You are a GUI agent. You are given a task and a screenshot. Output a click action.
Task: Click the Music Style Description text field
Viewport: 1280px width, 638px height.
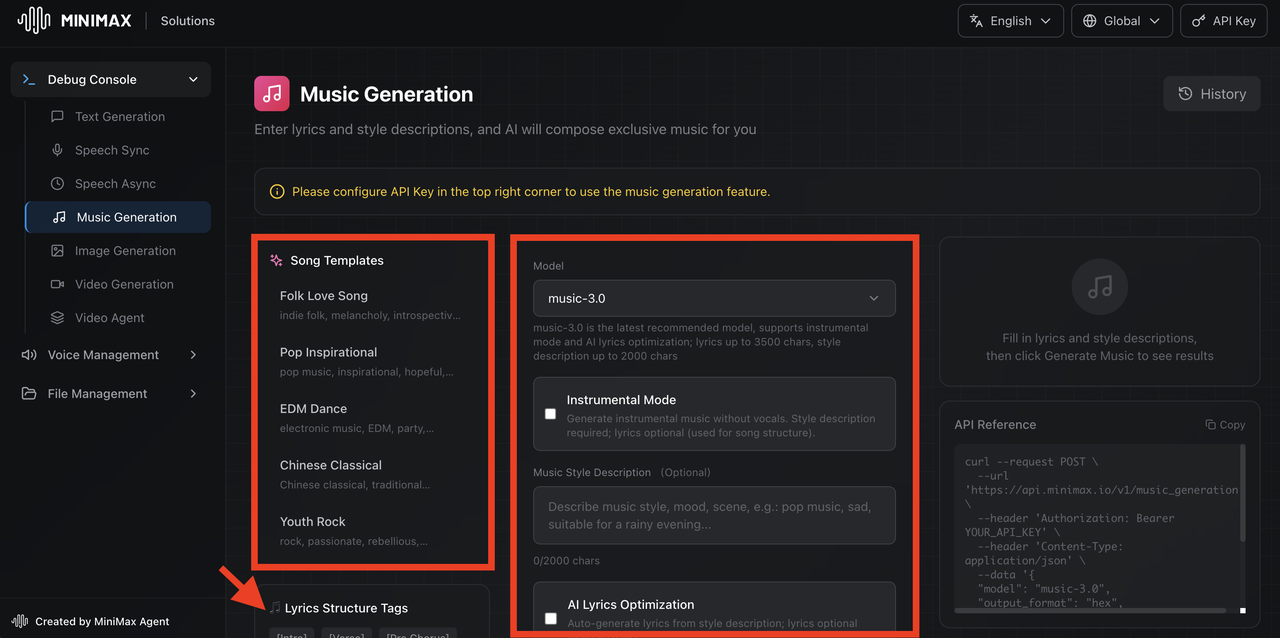[714, 516]
